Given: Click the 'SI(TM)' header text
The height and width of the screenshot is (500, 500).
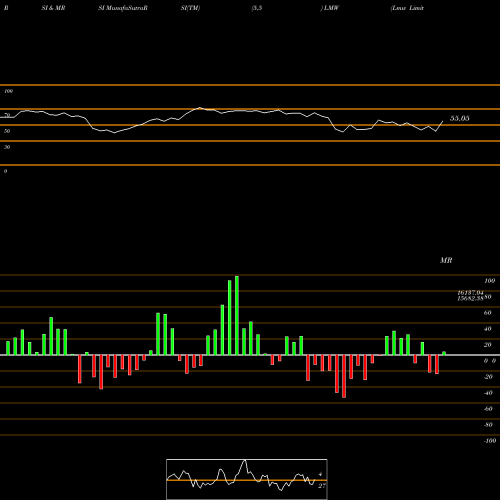Looking at the screenshot, I should pos(190,8).
